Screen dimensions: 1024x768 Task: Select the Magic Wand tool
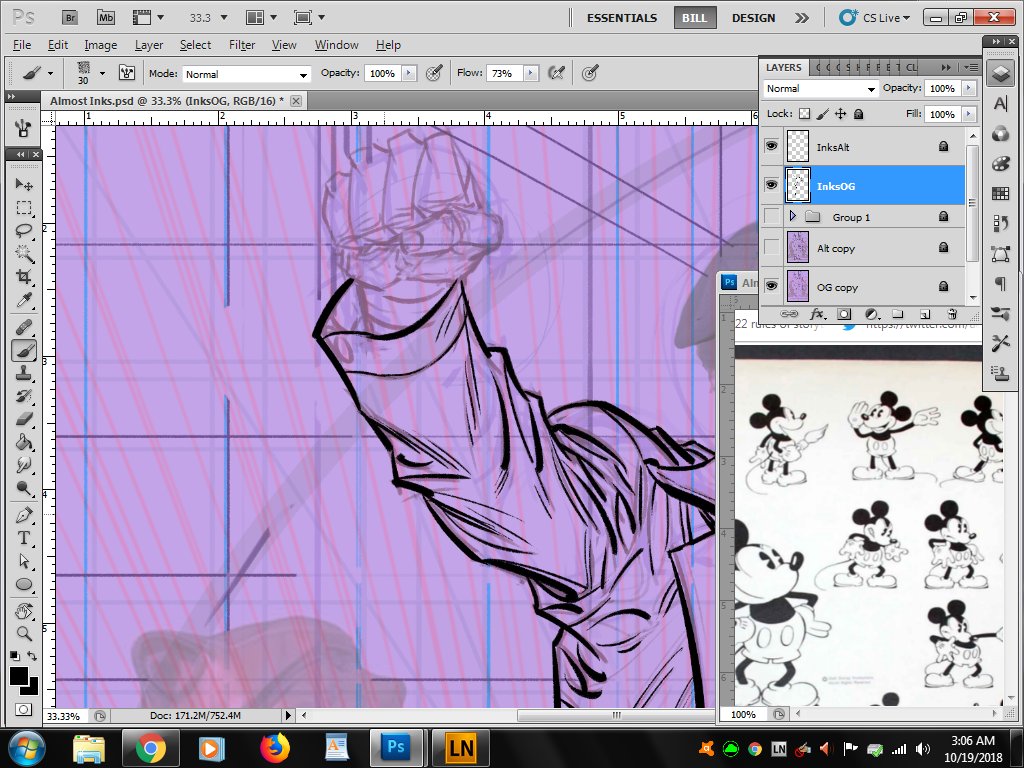point(24,253)
